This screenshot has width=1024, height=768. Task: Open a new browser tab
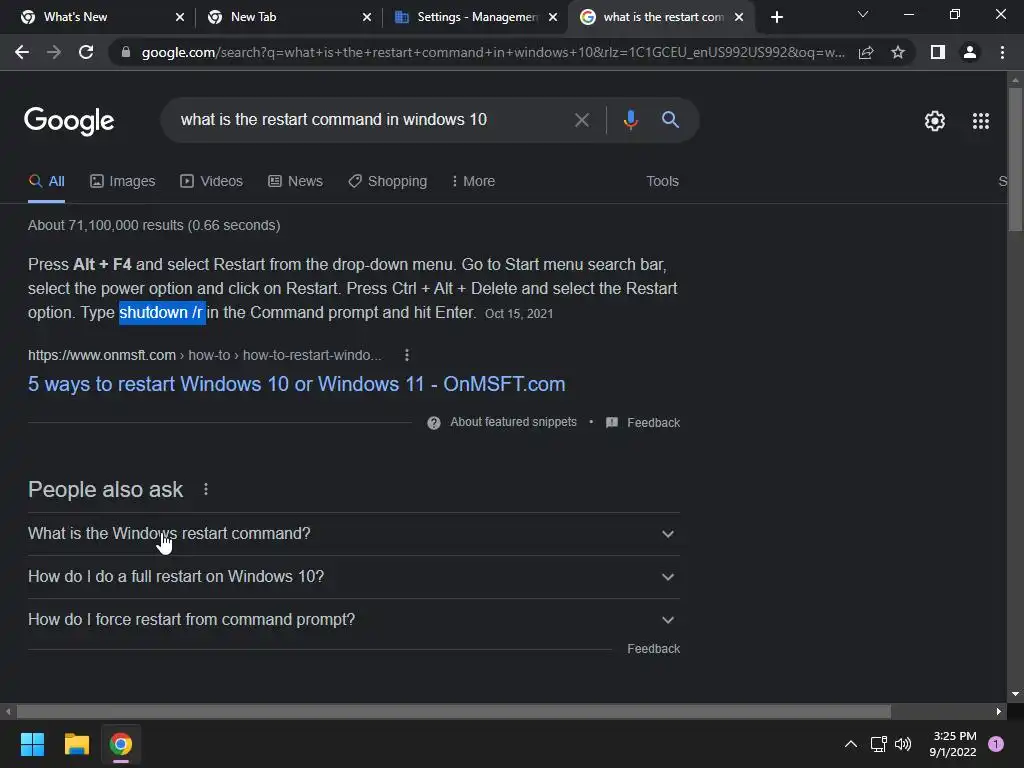[776, 17]
